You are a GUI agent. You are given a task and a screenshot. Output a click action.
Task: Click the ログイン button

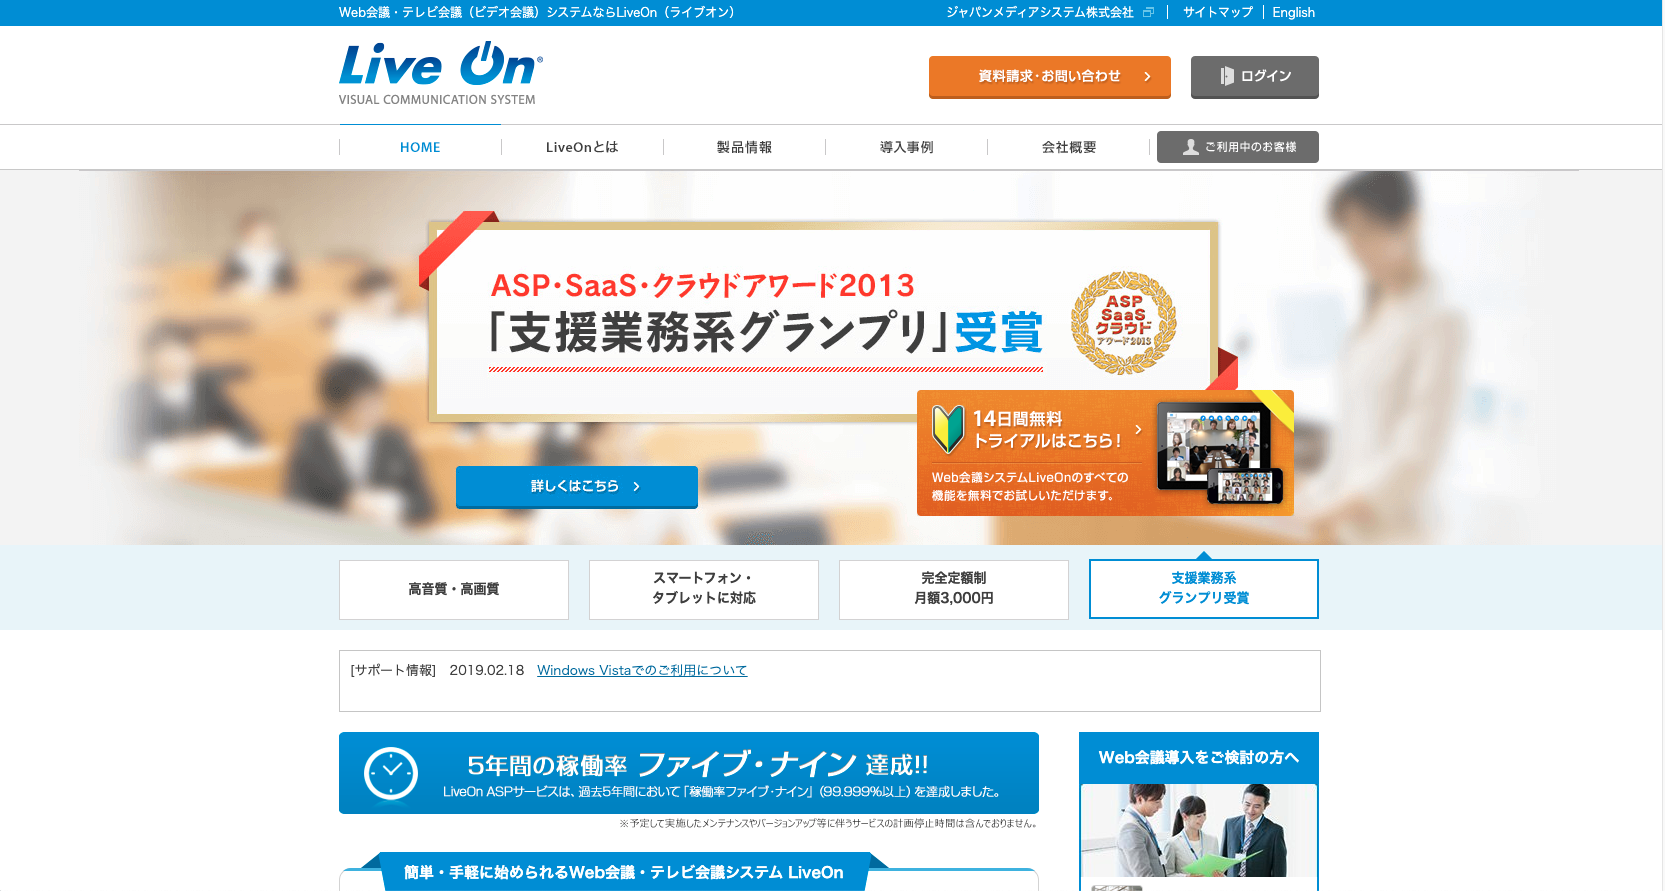[x=1255, y=77]
